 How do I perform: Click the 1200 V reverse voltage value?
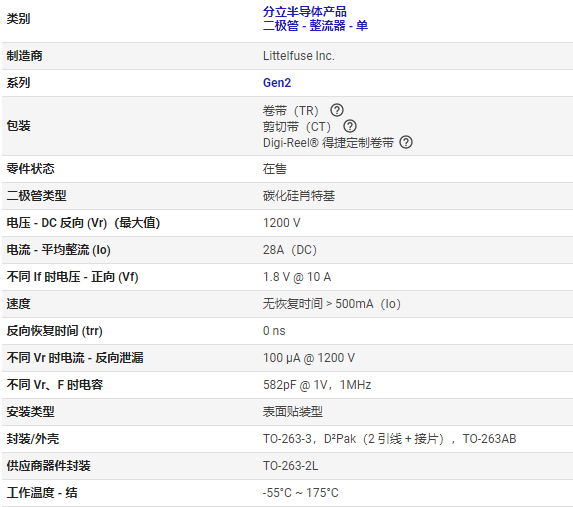pyautogui.click(x=281, y=223)
